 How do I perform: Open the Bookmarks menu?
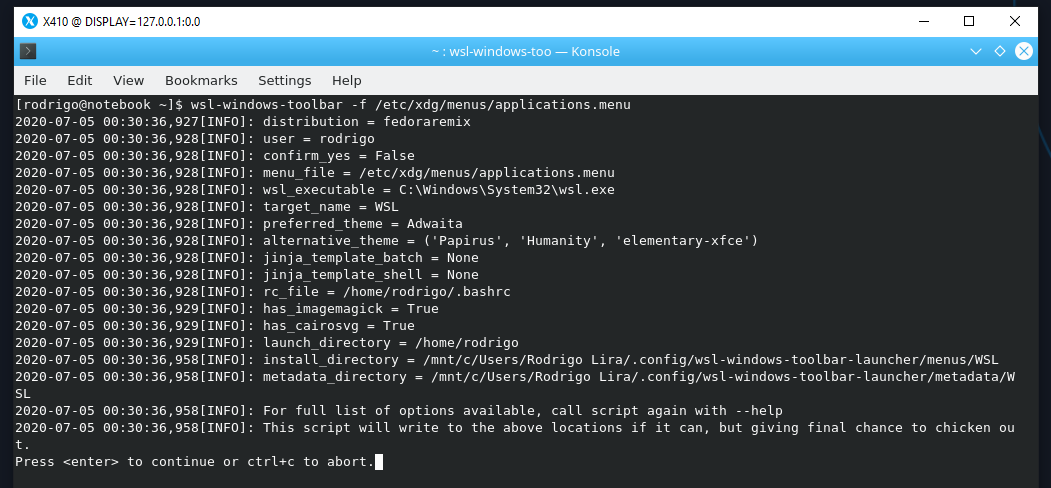click(201, 80)
